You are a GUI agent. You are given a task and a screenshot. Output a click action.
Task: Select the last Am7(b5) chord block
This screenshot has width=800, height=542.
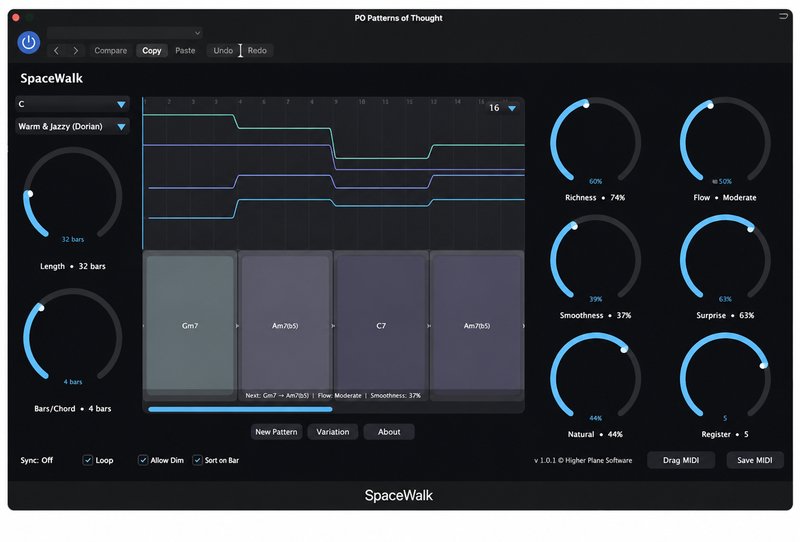point(477,325)
